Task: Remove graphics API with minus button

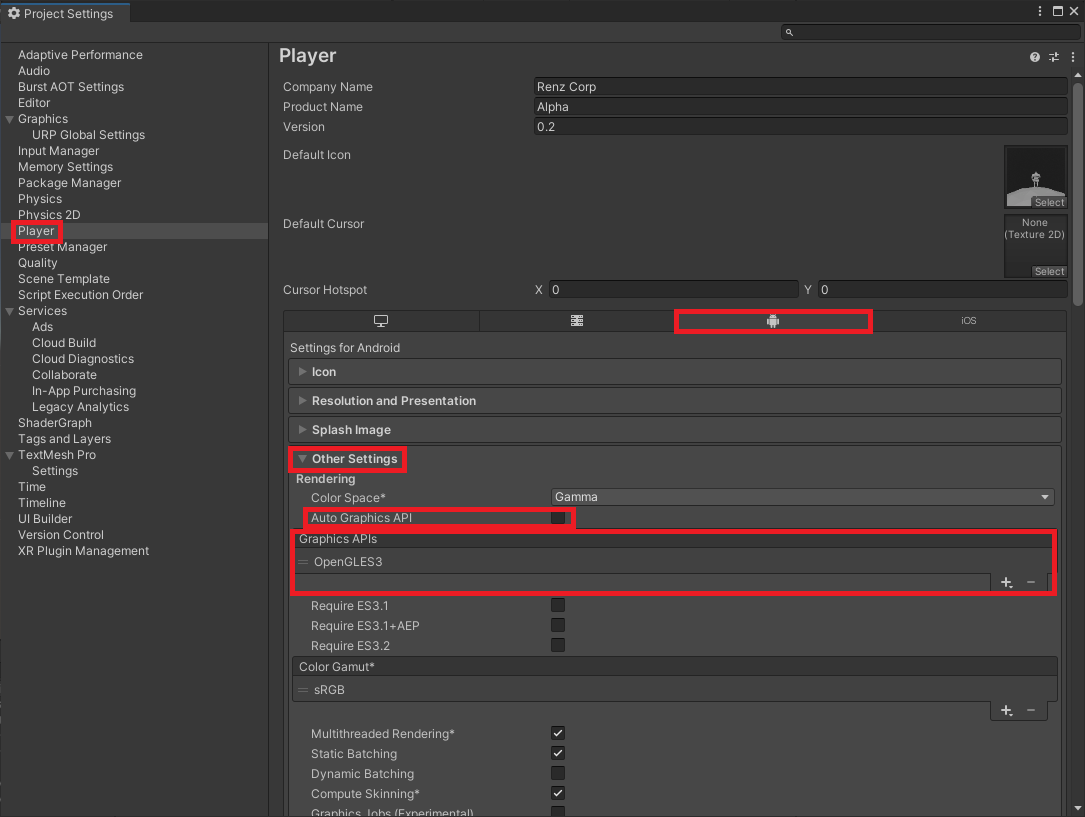Action: click(1031, 582)
